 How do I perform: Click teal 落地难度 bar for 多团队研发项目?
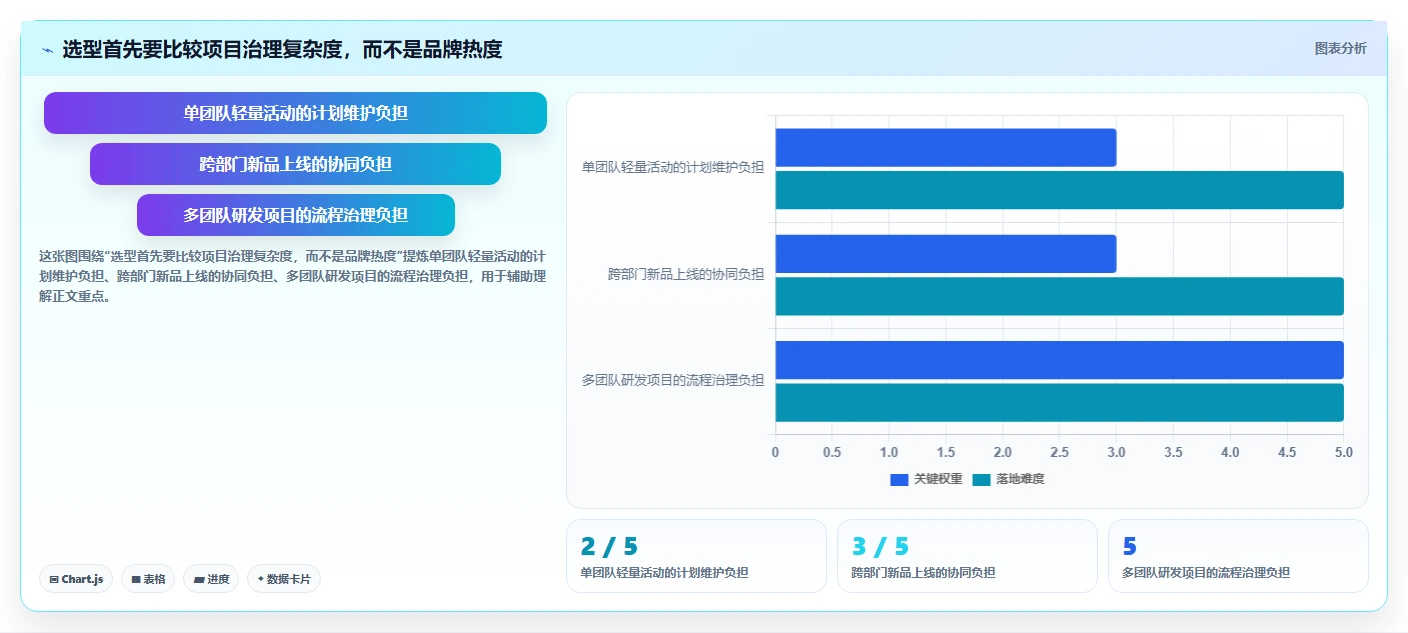pyautogui.click(x=1059, y=402)
